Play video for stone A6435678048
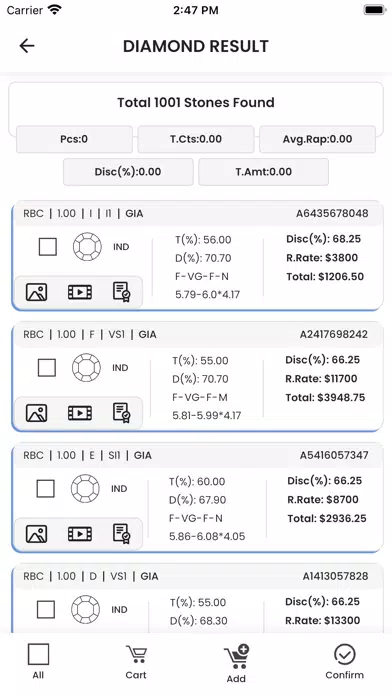The height and width of the screenshot is (696, 392). tap(80, 292)
